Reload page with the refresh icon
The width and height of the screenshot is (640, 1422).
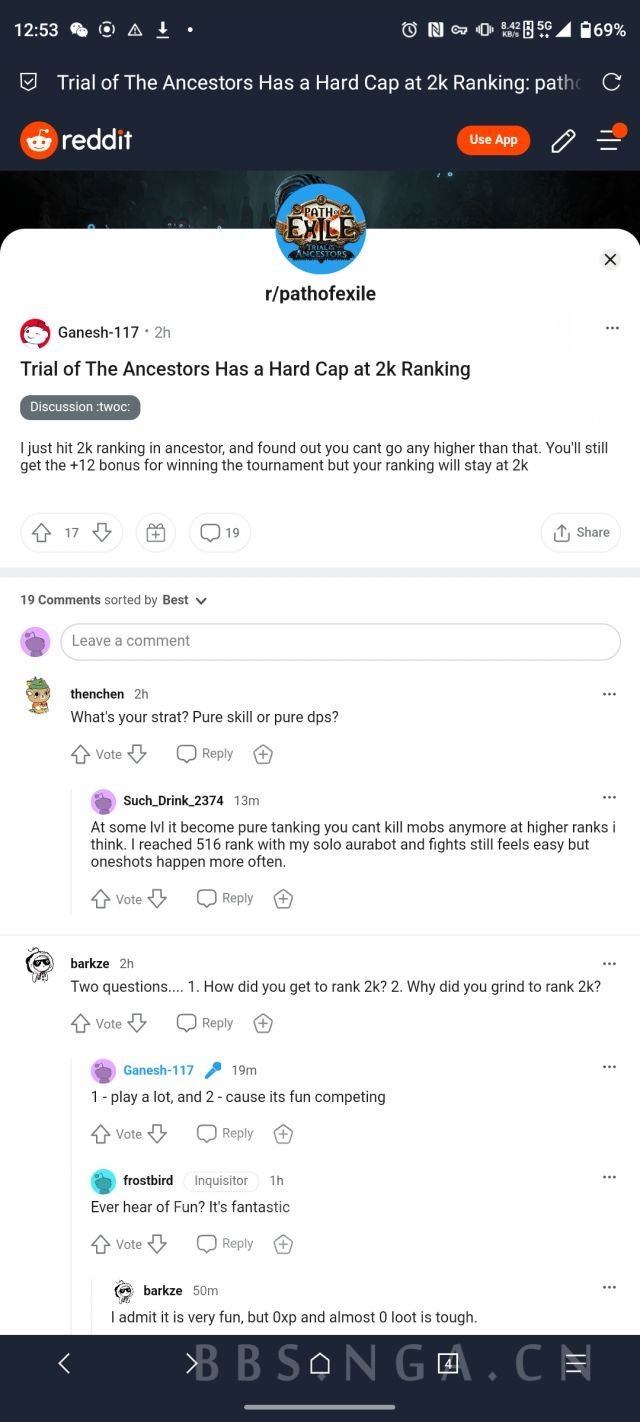pos(611,82)
